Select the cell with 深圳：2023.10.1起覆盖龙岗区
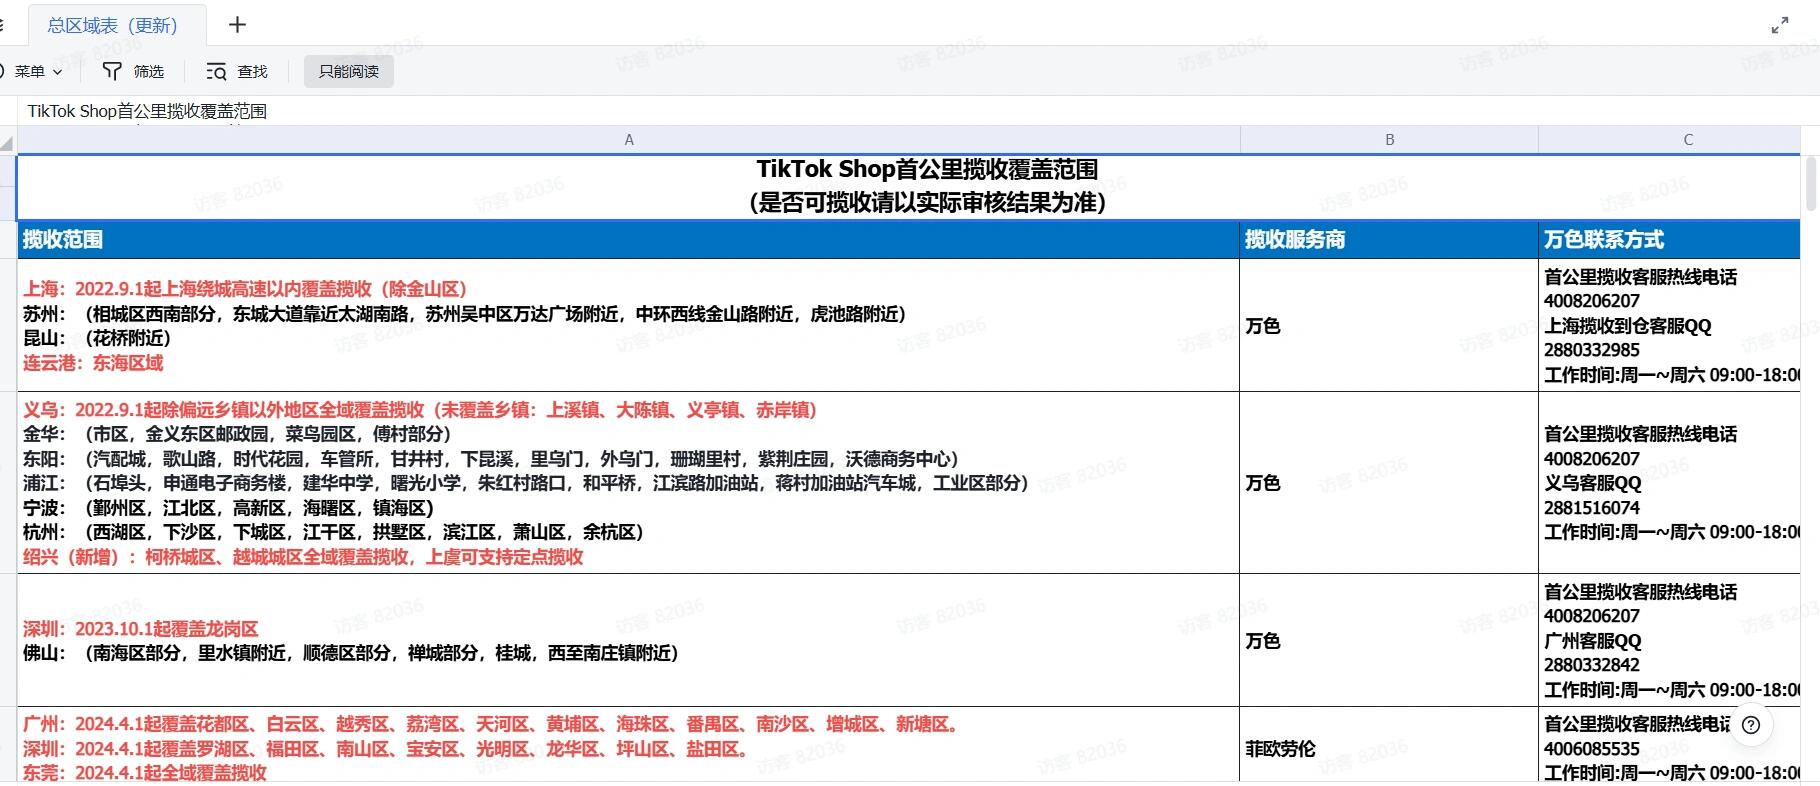Image resolution: width=1820 pixels, height=786 pixels. 629,640
